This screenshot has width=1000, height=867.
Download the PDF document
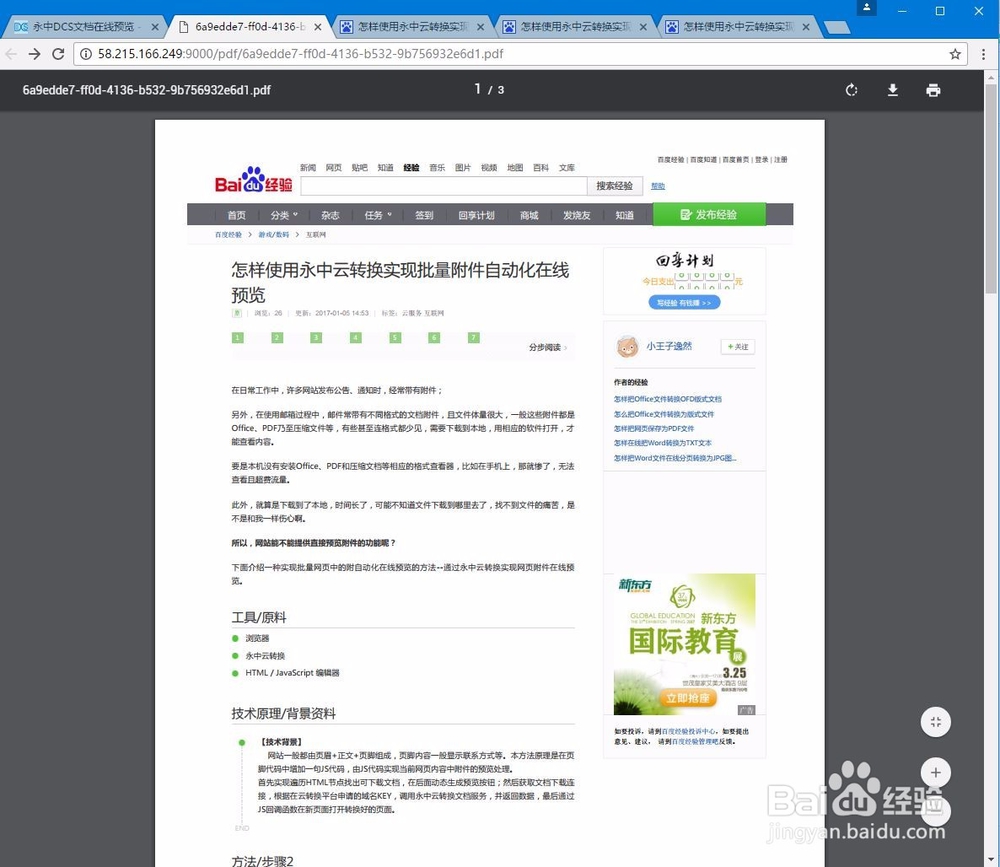[x=893, y=90]
